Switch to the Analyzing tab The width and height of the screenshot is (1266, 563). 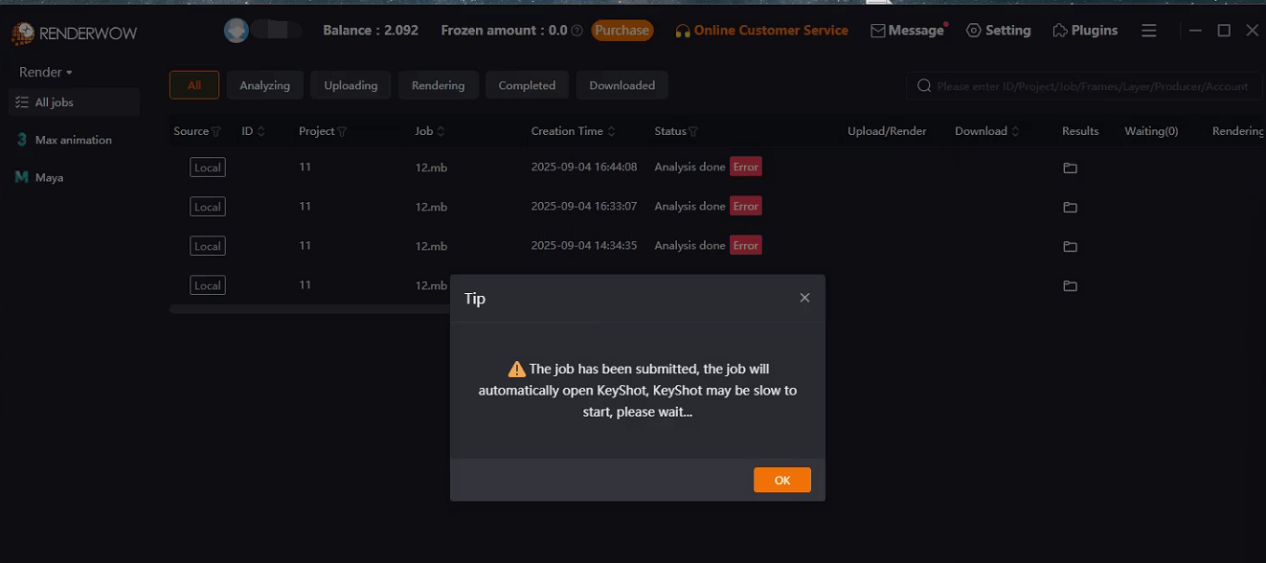pos(265,85)
